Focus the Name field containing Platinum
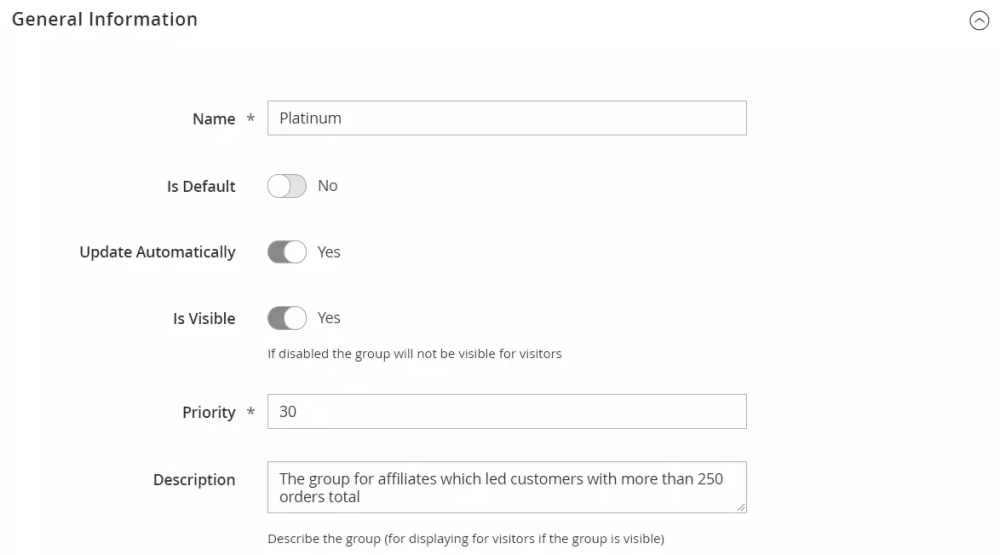 coord(506,118)
